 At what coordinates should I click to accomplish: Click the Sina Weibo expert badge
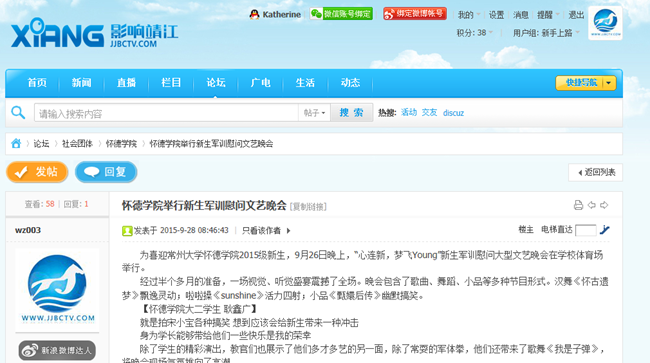pyautogui.click(x=57, y=351)
